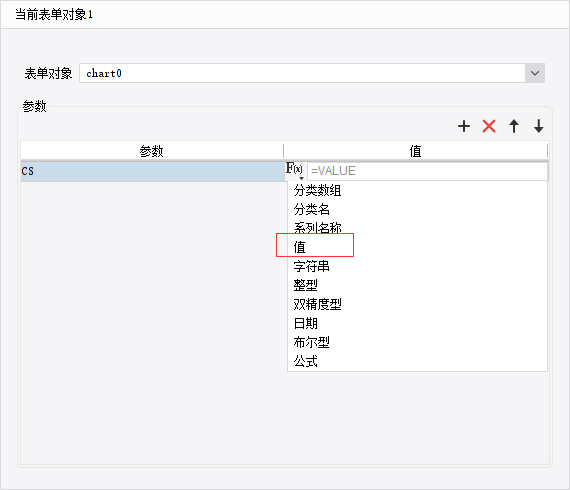Select 分类数组 from the value type list
The image size is (570, 490).
tap(417, 190)
